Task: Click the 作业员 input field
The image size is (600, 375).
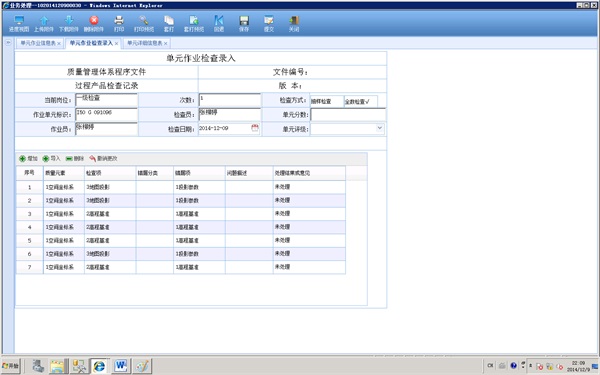Action: pyautogui.click(x=106, y=129)
